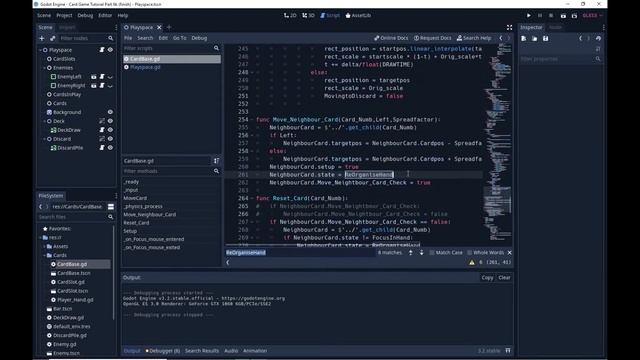Toggle alphabetical sorting of methods
Screen dimensions: 640x360
tap(216, 161)
